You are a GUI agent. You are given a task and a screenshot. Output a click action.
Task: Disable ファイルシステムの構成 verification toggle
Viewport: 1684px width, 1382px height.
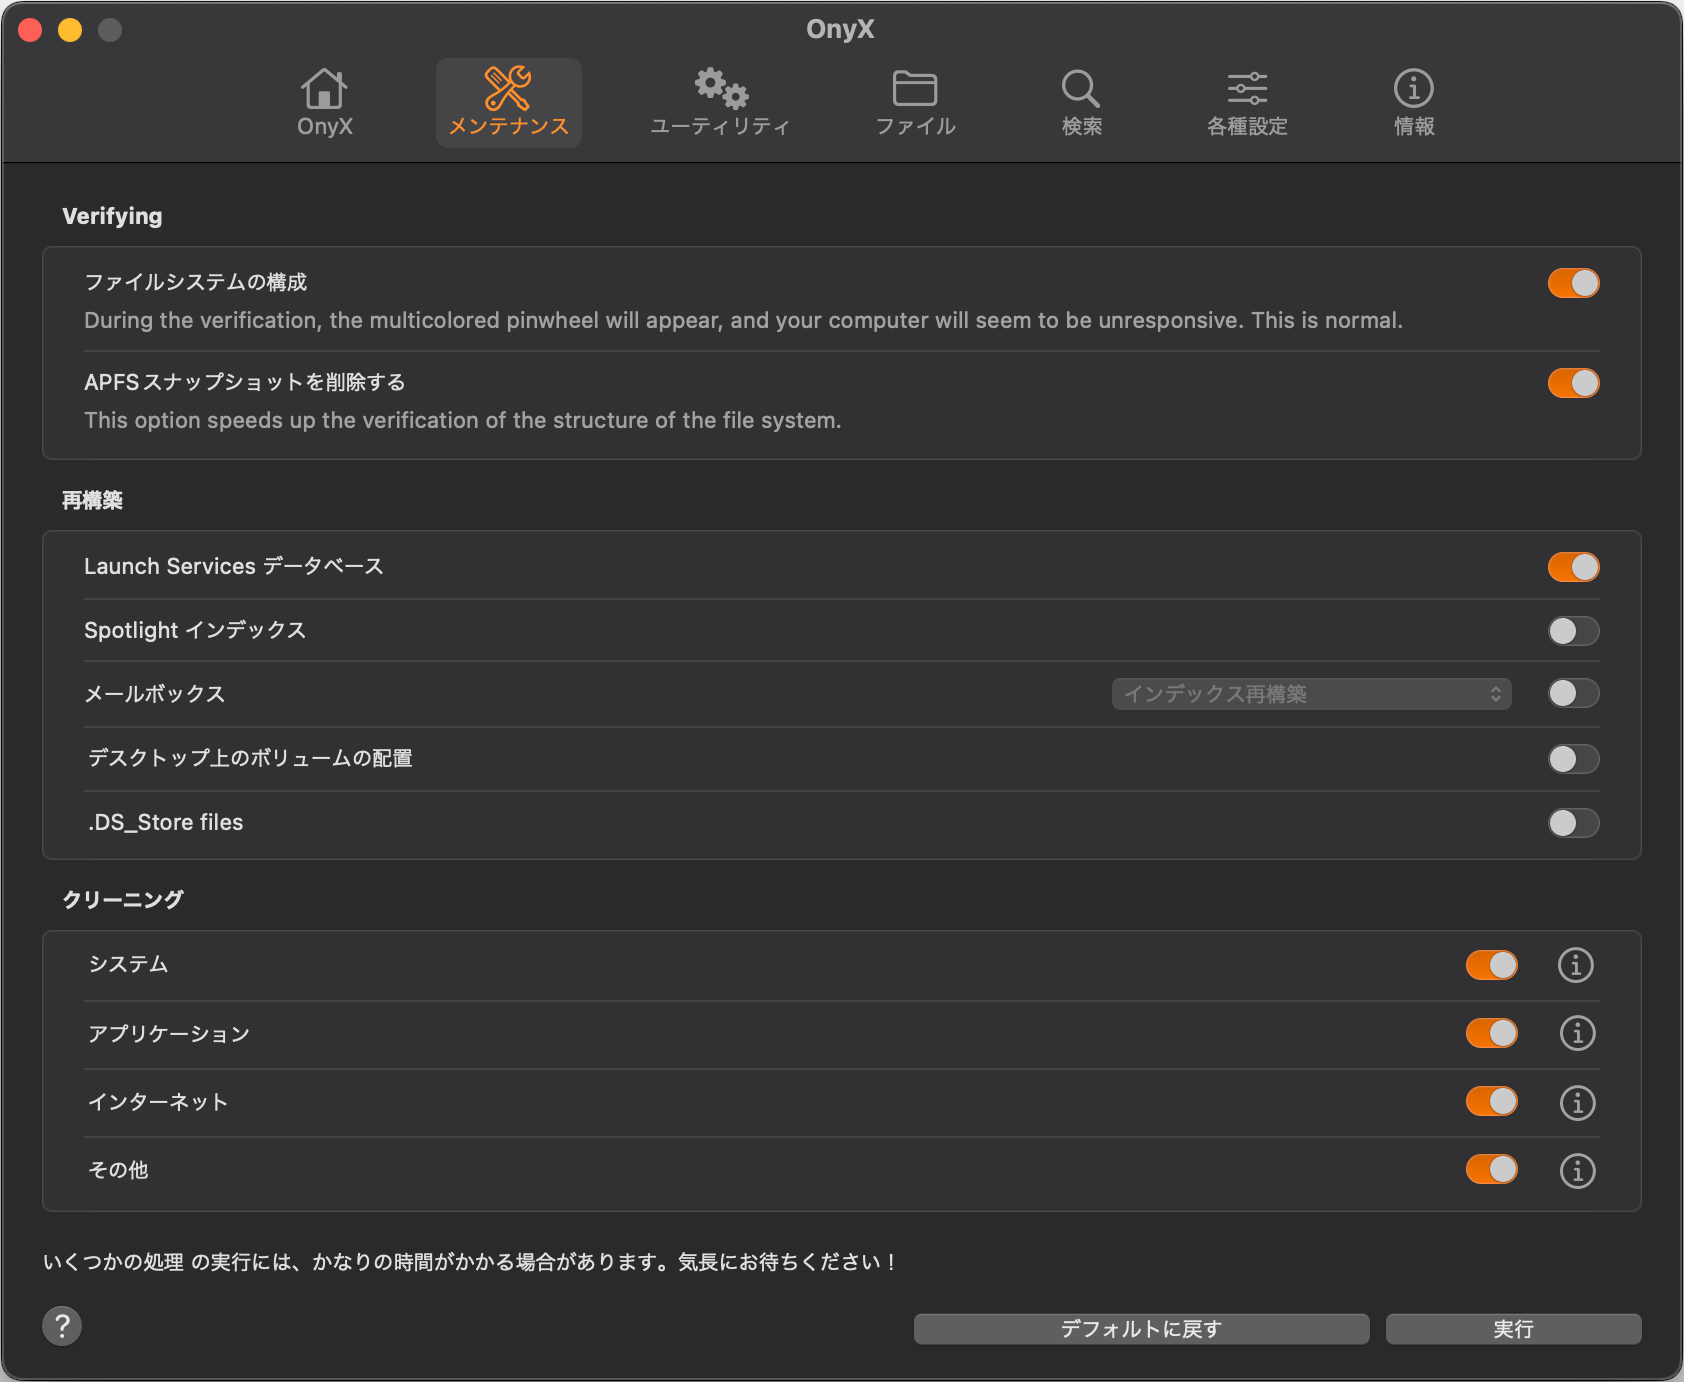tap(1574, 283)
